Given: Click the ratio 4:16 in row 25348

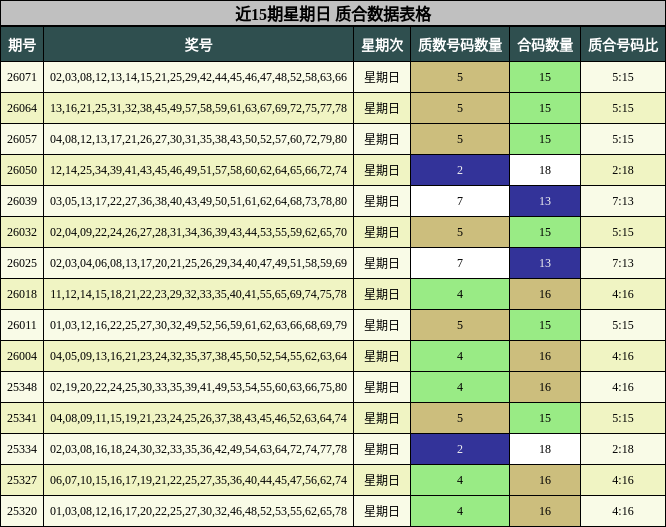Looking at the screenshot, I should tap(623, 387).
